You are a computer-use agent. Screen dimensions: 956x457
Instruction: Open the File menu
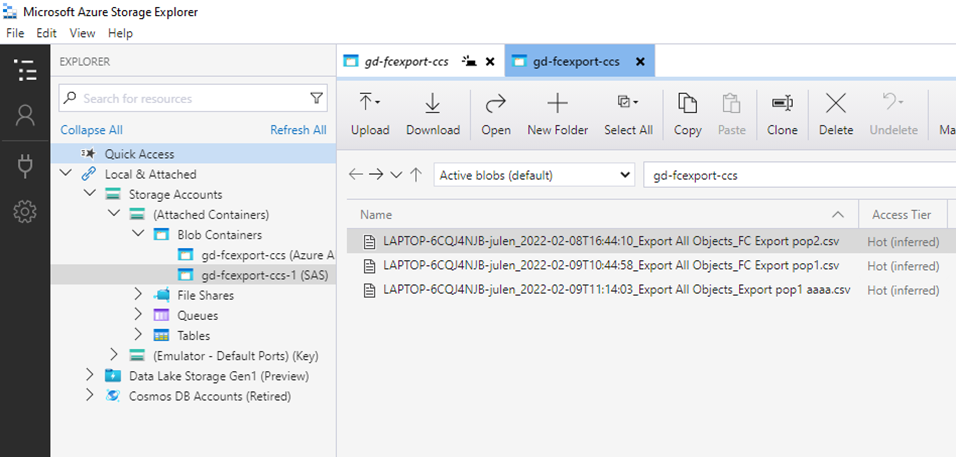pos(15,33)
